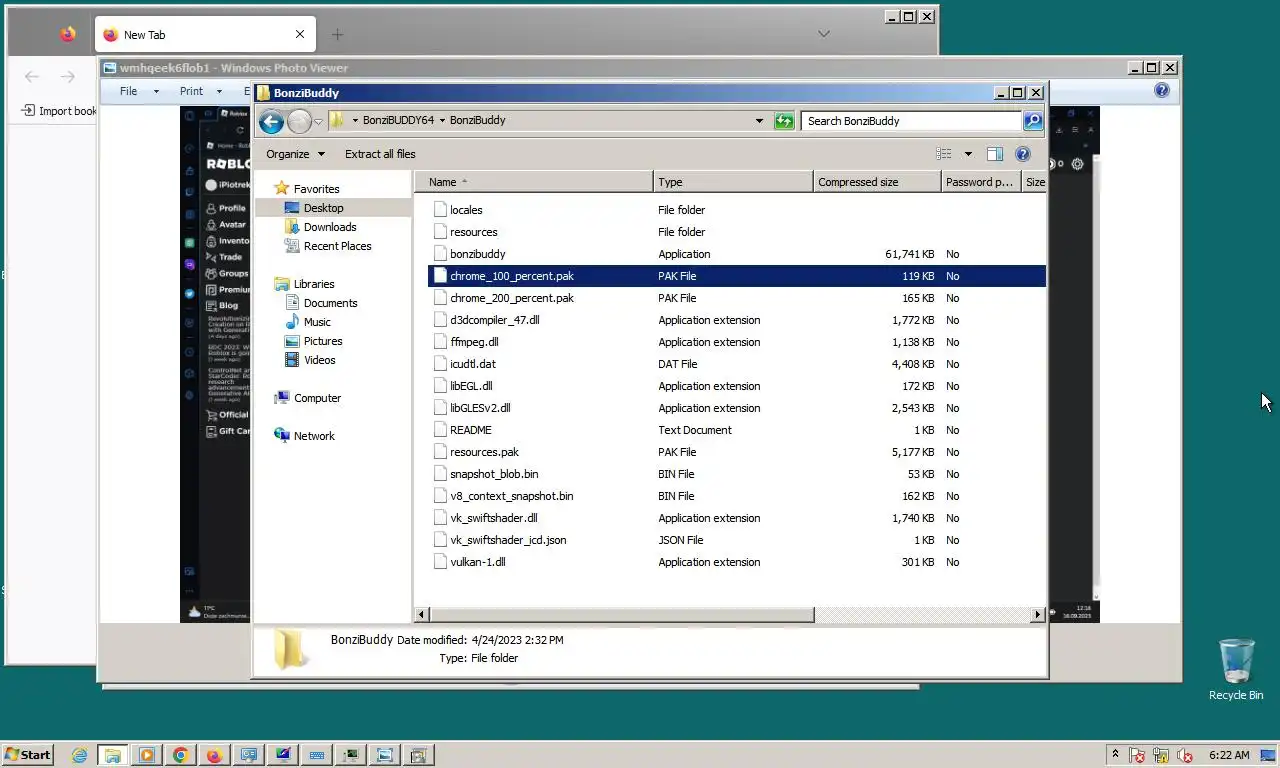The width and height of the screenshot is (1280, 768).
Task: Open Recent Places in navigation pane
Action: 337,246
